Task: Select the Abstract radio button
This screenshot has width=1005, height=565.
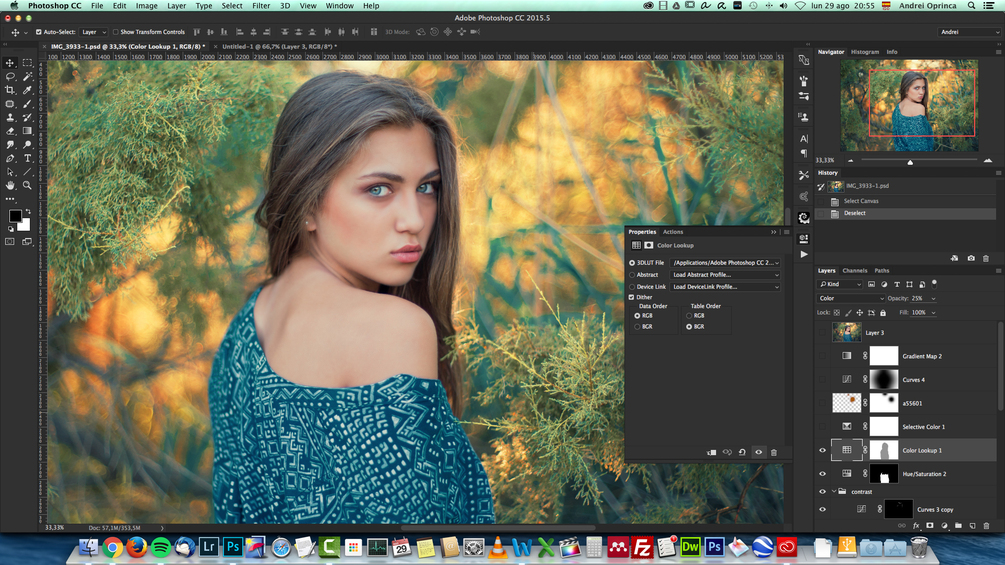Action: (632, 275)
